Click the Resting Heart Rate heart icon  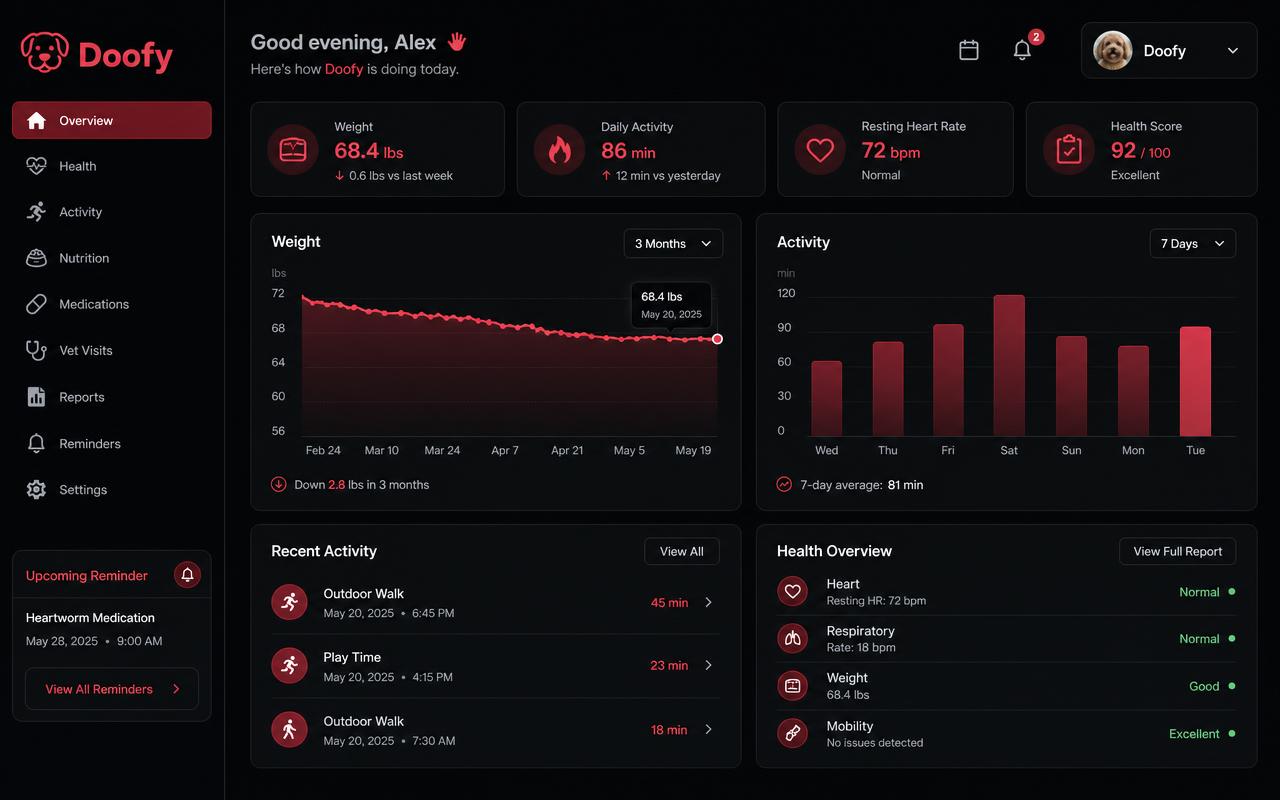click(x=820, y=150)
